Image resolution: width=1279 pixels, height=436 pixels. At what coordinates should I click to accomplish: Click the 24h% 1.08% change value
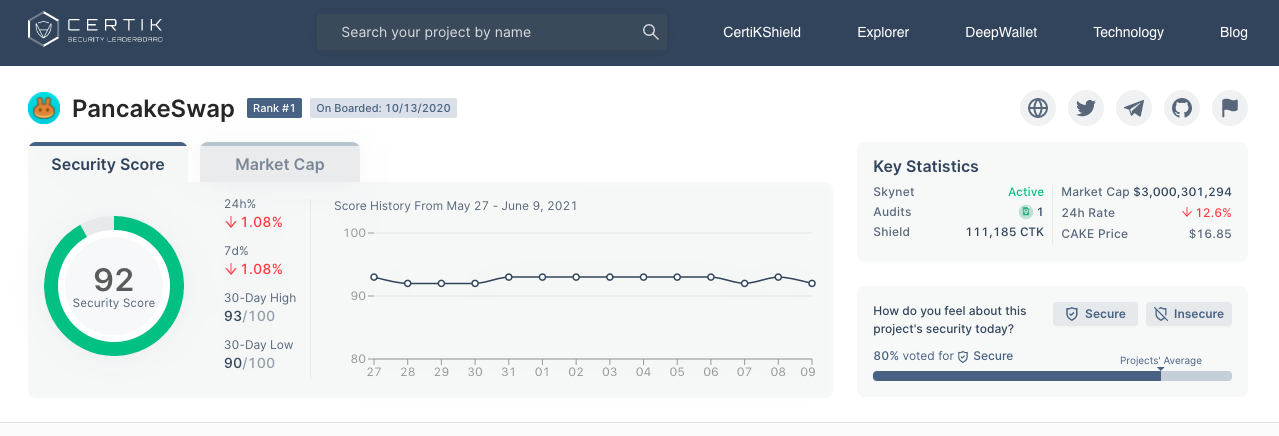[253, 222]
